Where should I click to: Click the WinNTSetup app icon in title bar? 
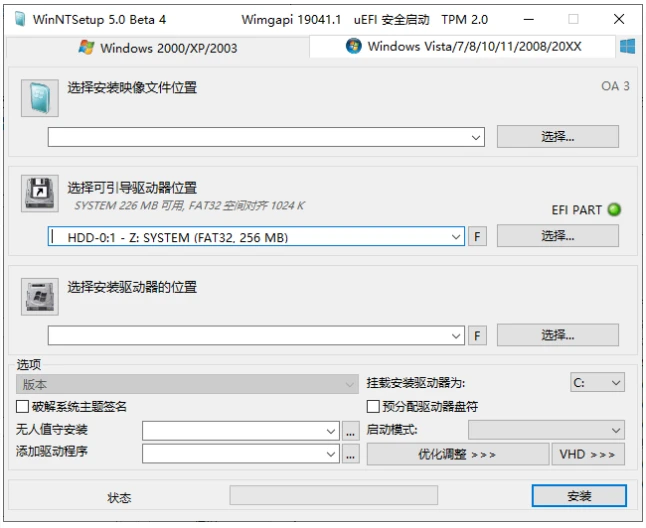pyautogui.click(x=19, y=19)
